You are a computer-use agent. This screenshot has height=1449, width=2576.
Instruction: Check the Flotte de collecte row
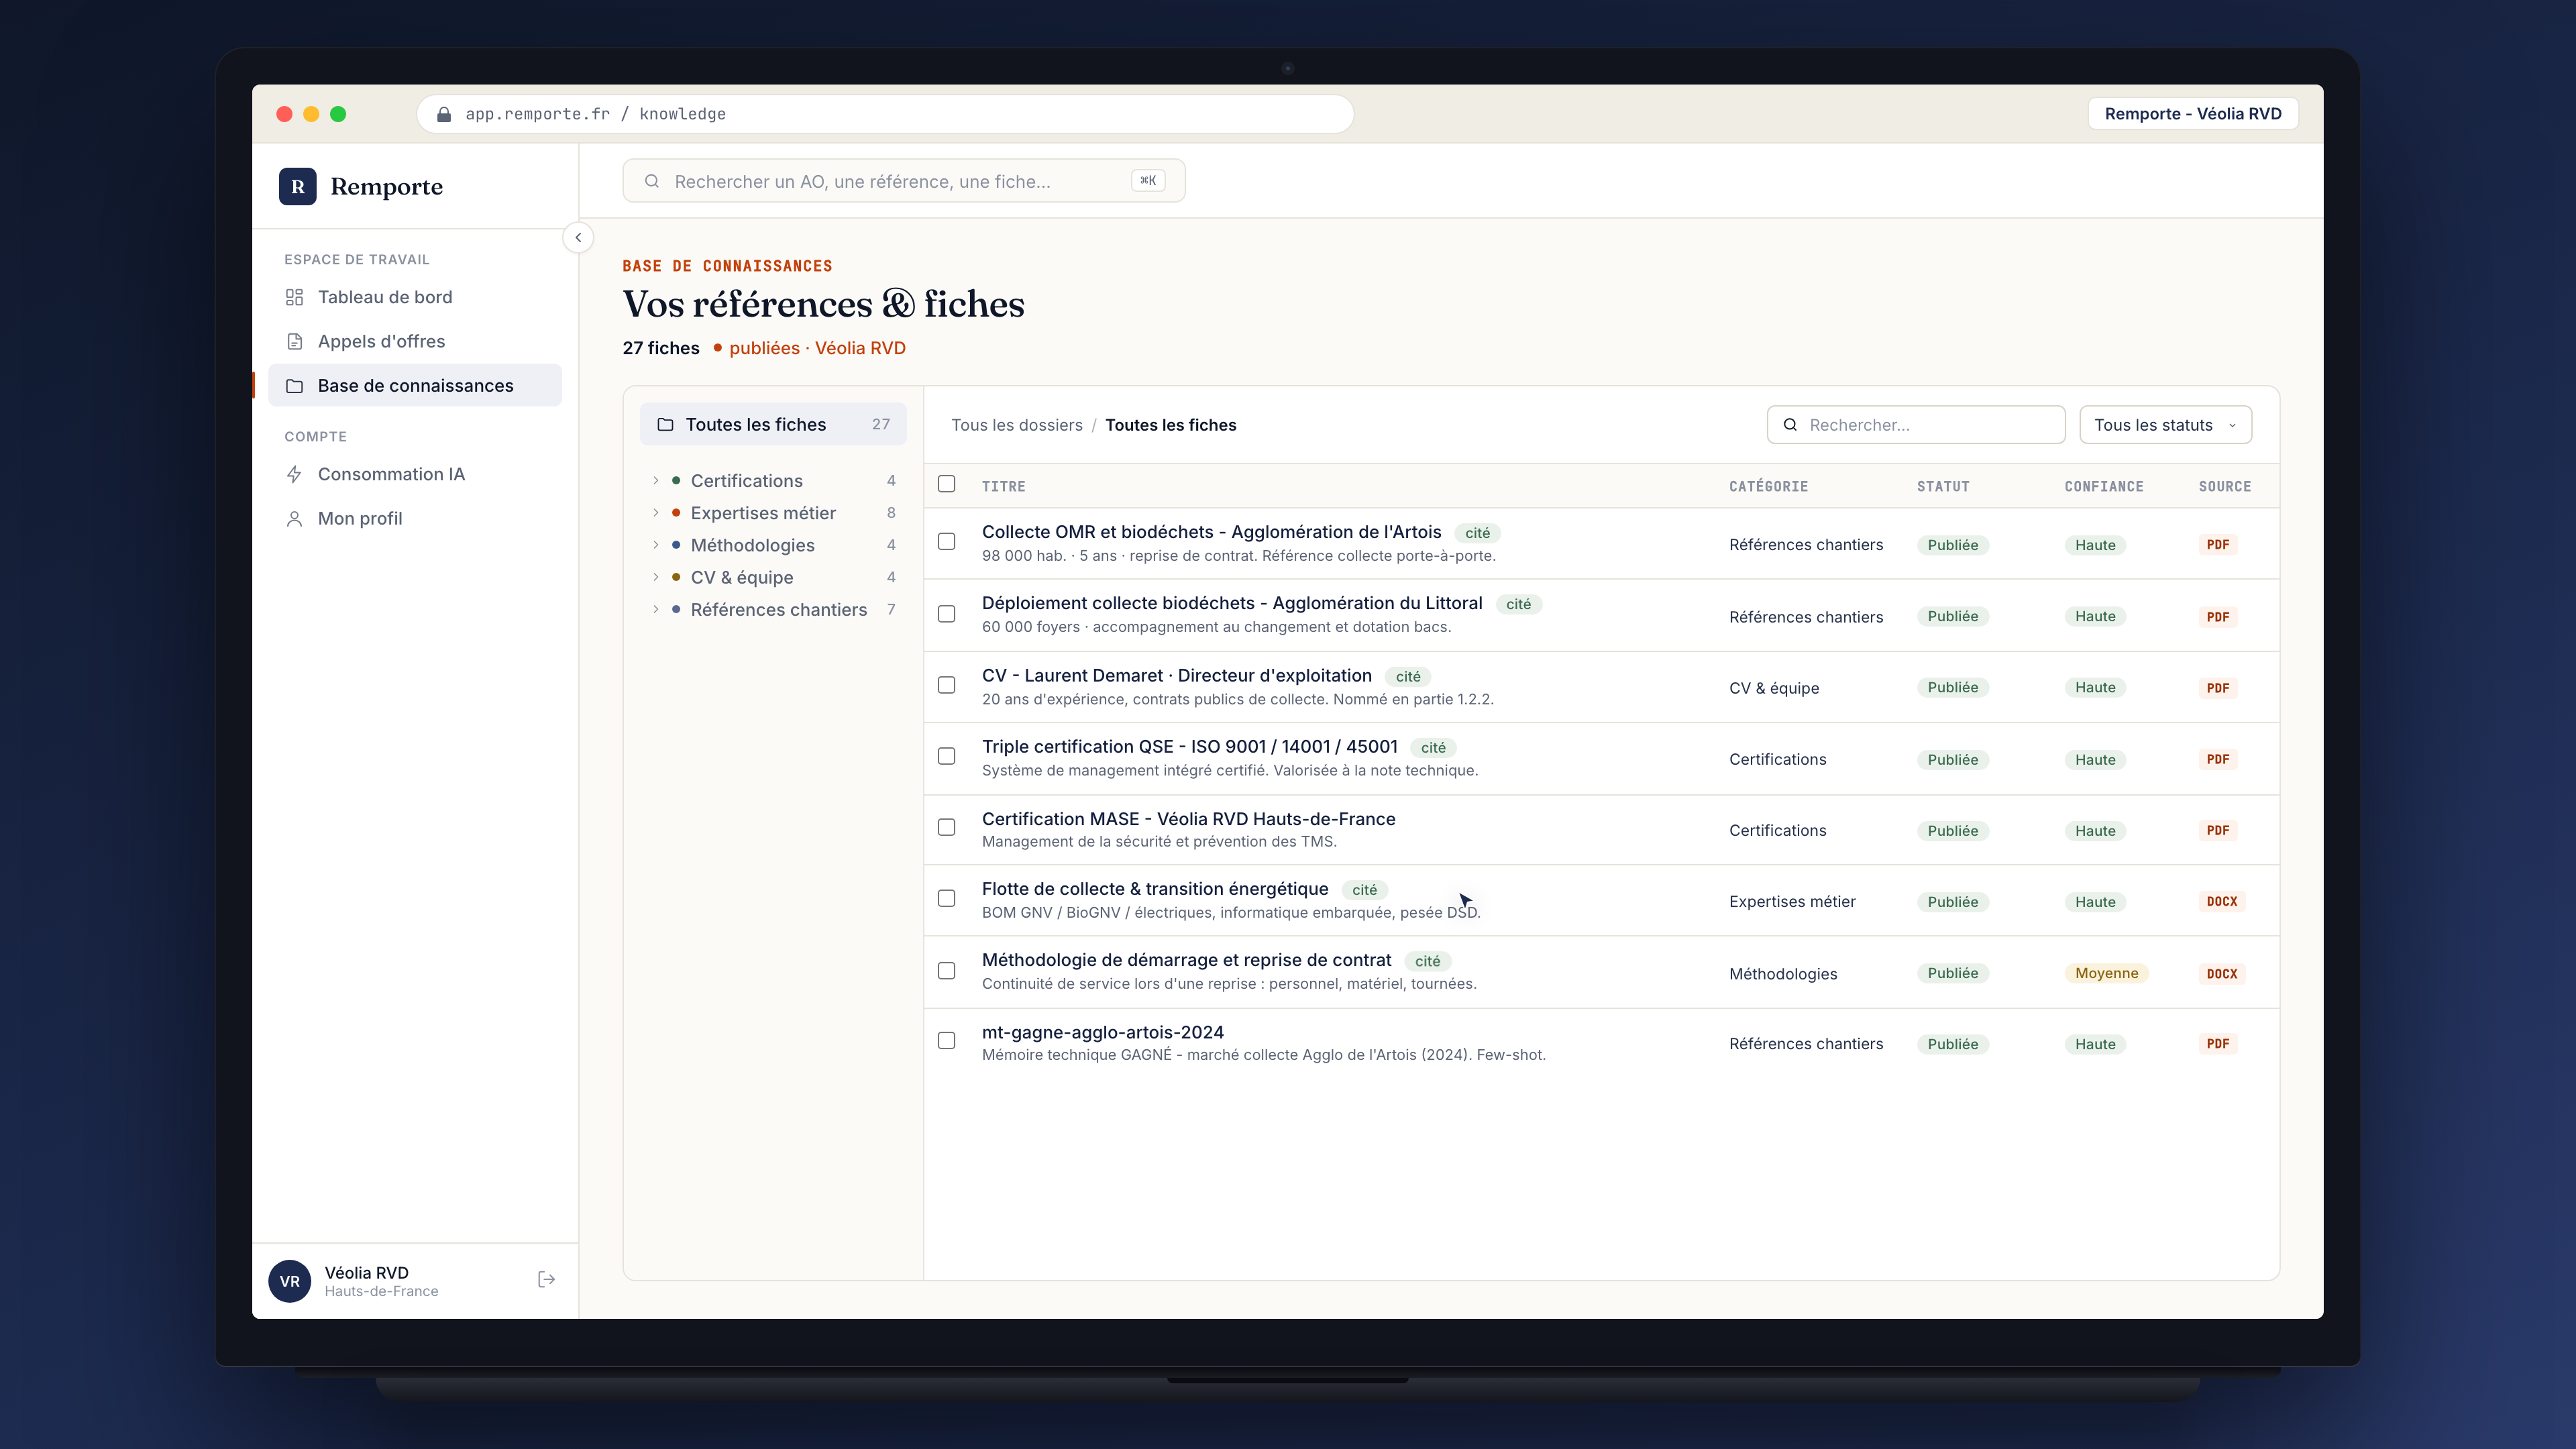pyautogui.click(x=946, y=898)
